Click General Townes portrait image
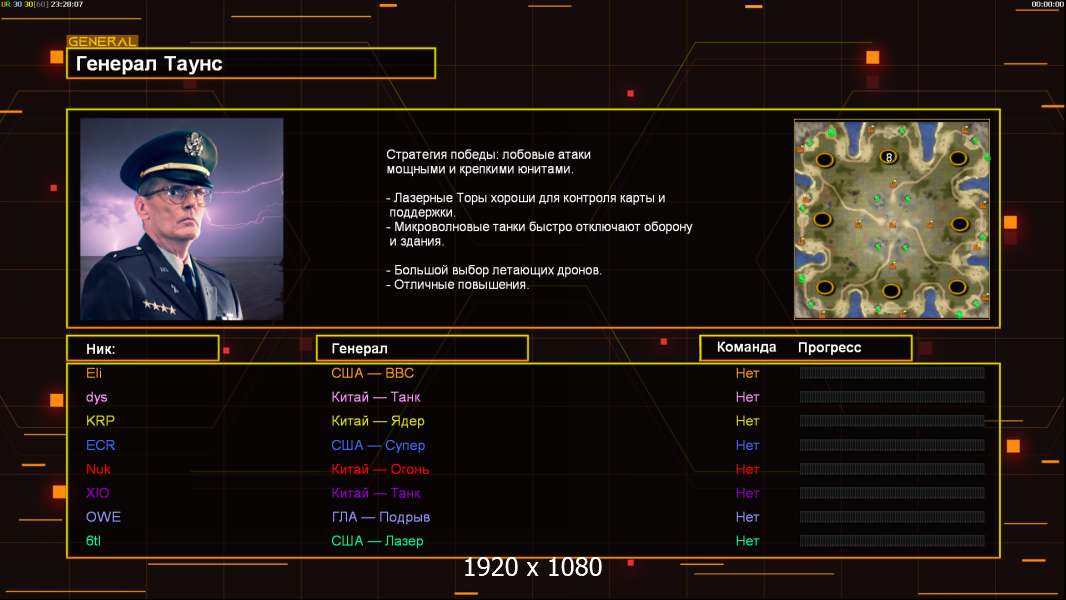The image size is (1066, 600). (181, 219)
